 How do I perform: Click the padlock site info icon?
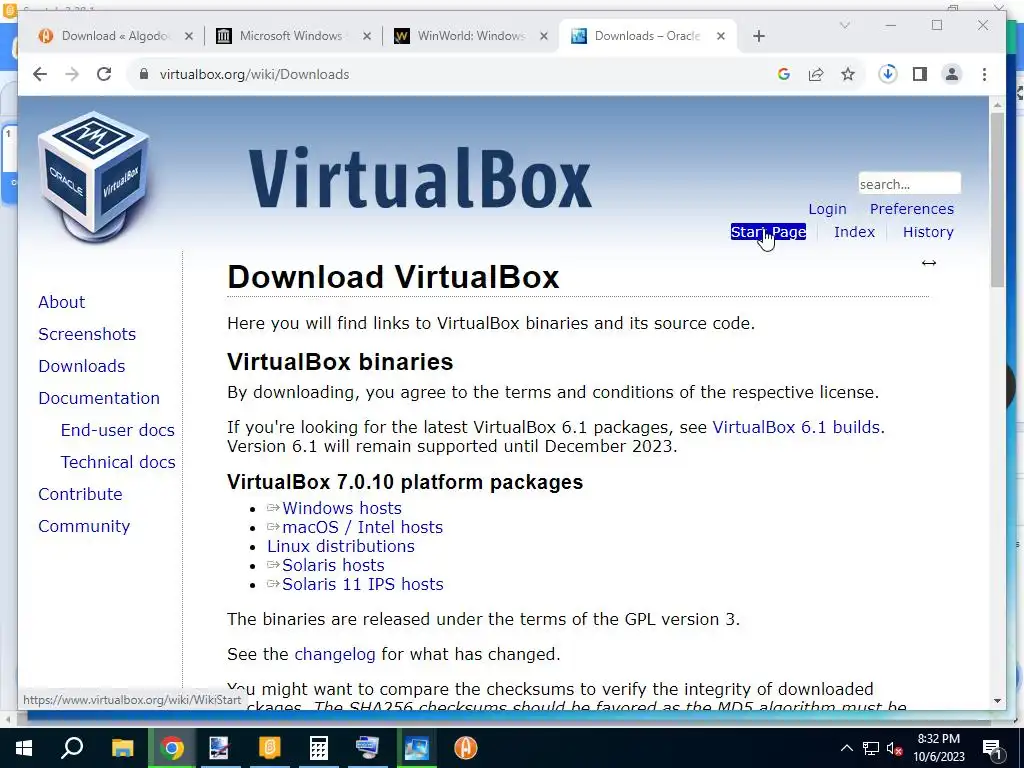[144, 74]
